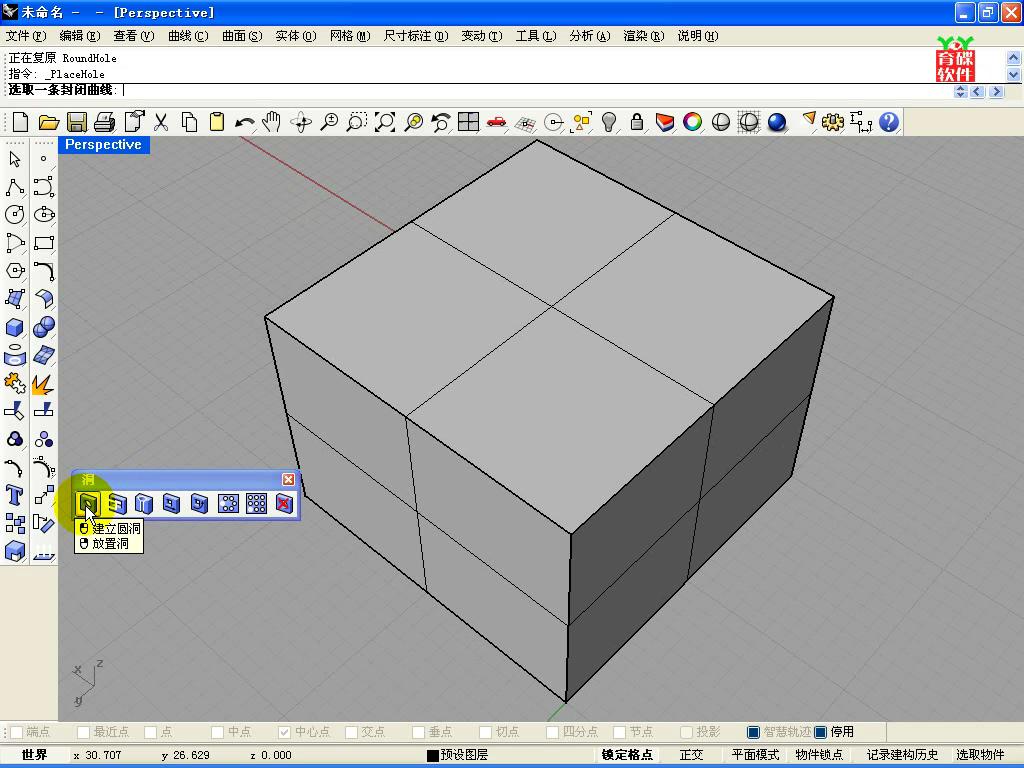
Task: Click the Rotate view icon
Action: click(301, 122)
